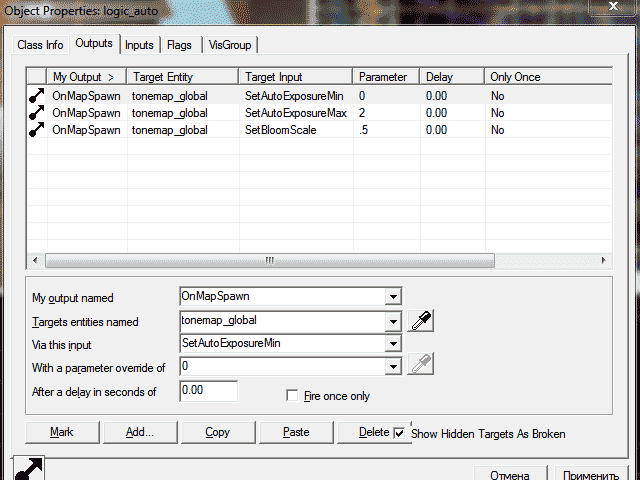Sort by the Target Entity column header
Screen dimensions: 640x480
click(182, 77)
